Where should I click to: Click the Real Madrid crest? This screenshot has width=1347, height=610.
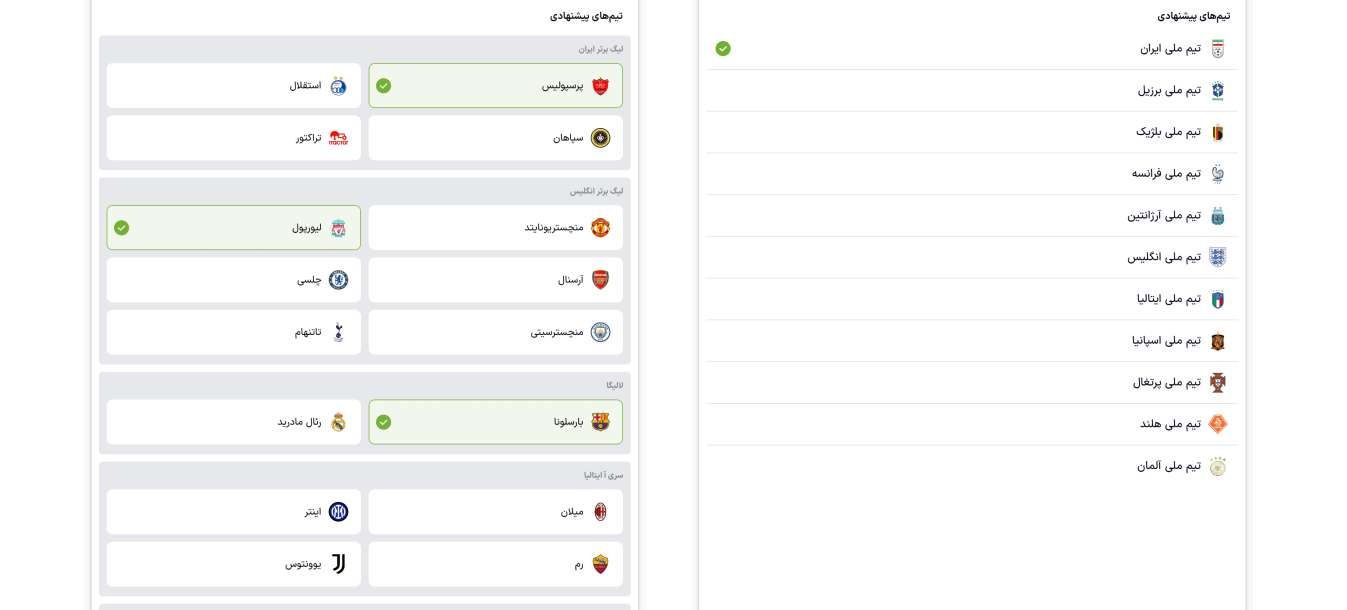[x=338, y=422]
